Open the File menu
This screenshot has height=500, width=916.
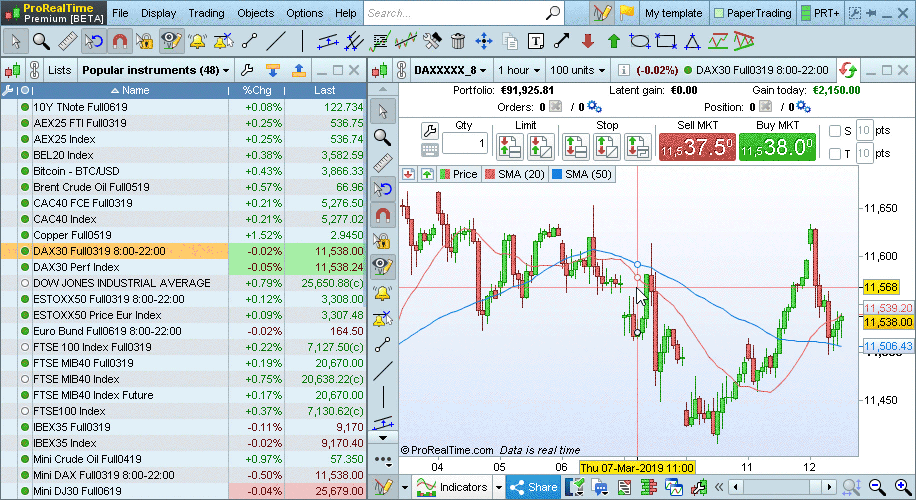[120, 13]
